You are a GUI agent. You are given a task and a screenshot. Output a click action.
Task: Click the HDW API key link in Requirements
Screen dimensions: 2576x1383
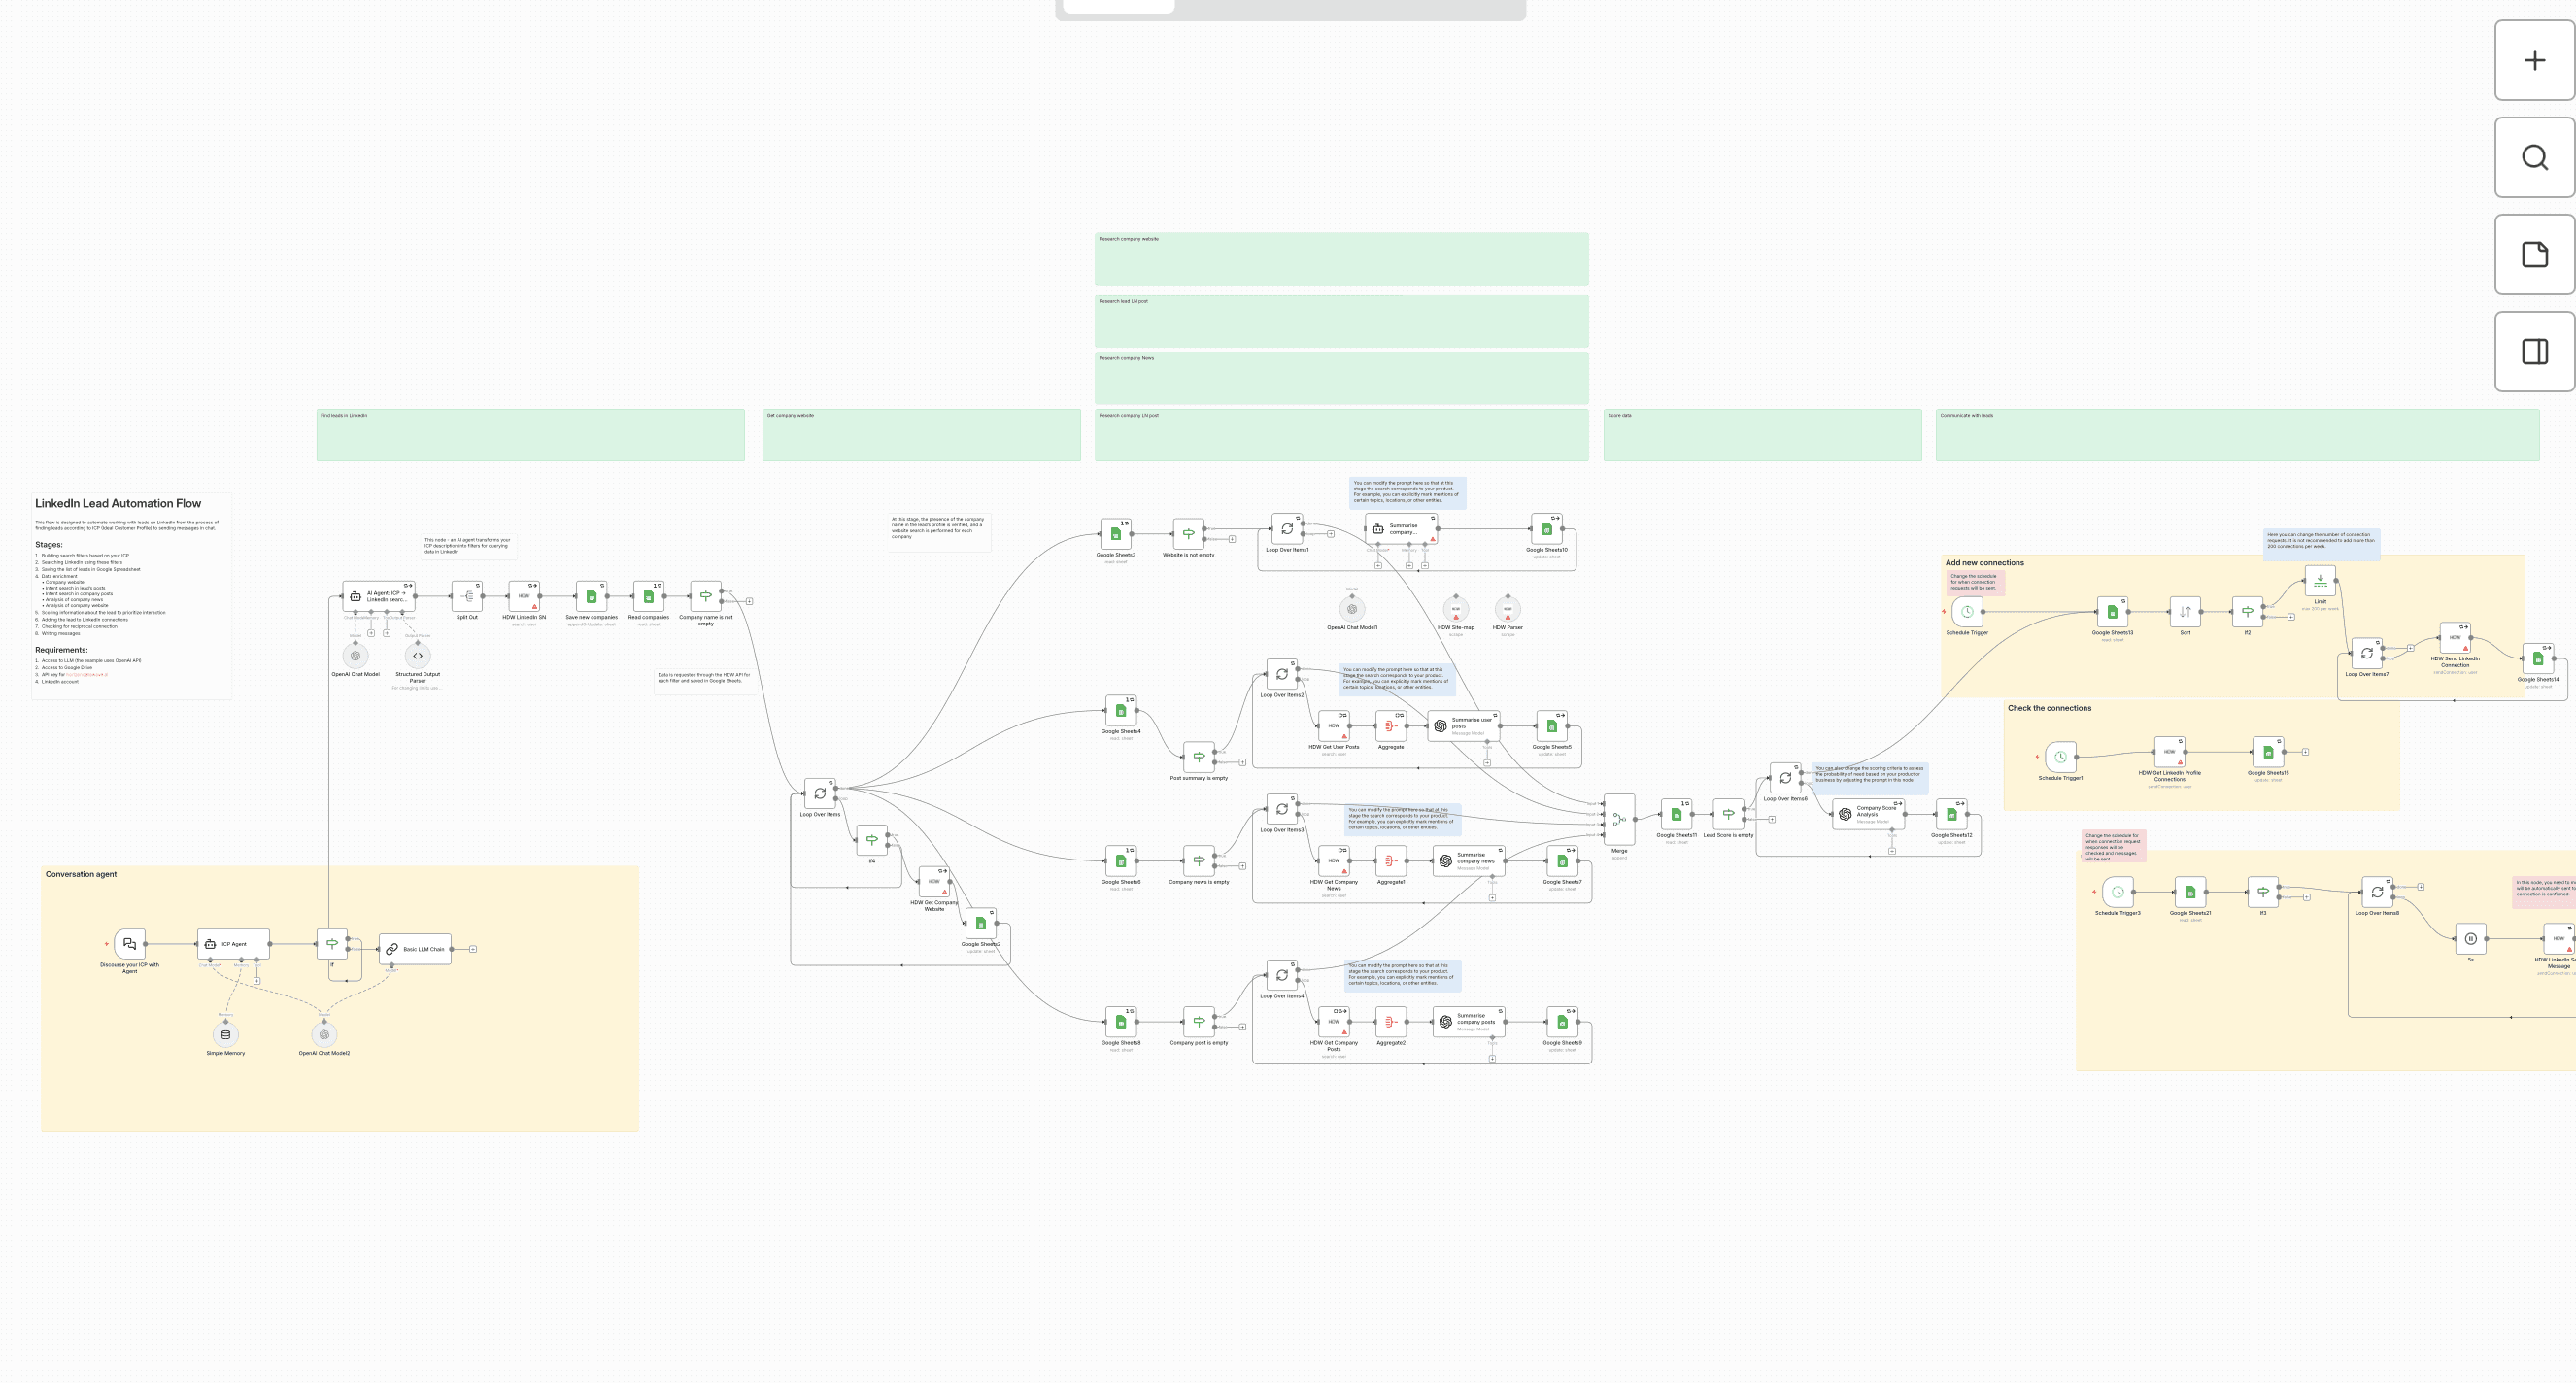pos(86,675)
